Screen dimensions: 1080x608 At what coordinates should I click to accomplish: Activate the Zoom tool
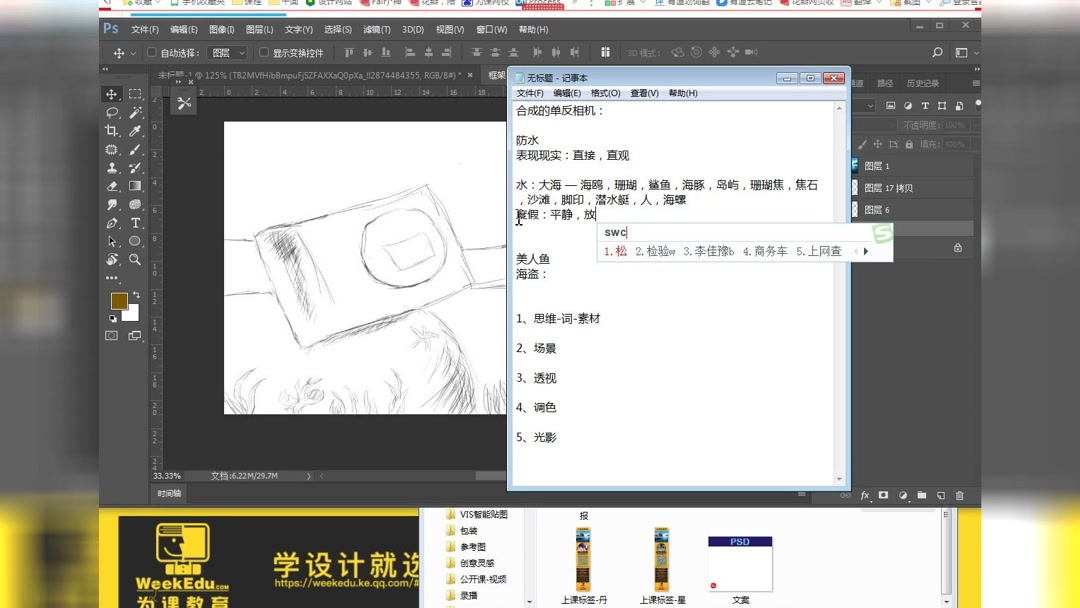pos(134,261)
